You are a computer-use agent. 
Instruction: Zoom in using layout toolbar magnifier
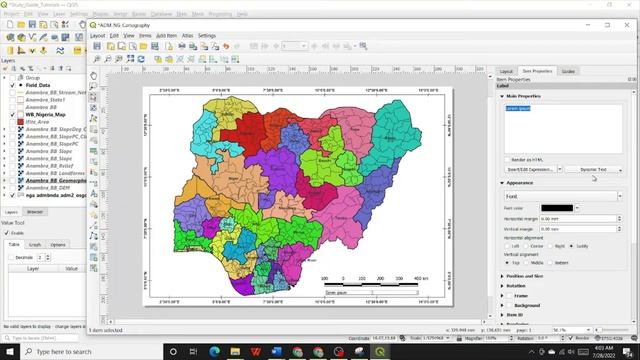click(97, 59)
